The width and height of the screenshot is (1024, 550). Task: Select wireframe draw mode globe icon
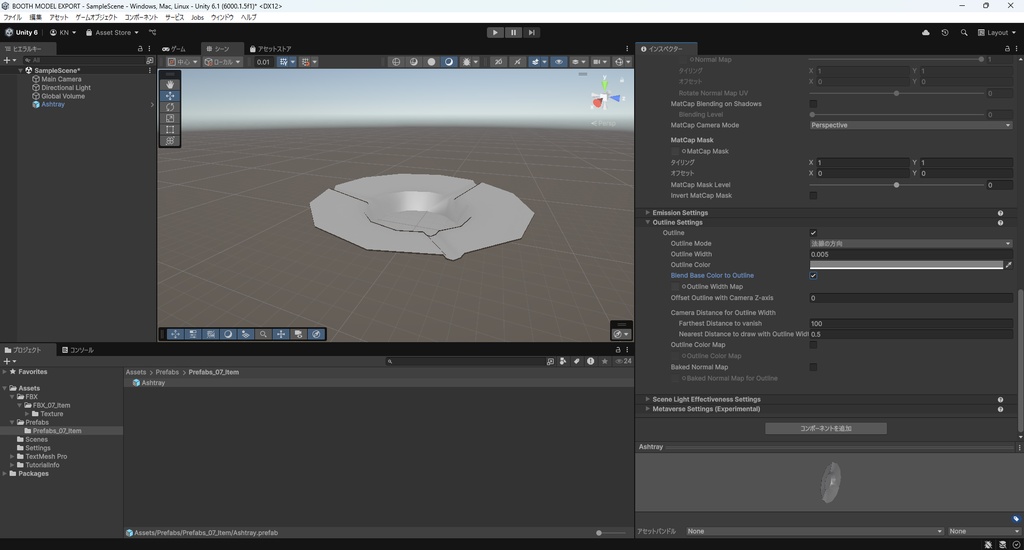click(396, 61)
